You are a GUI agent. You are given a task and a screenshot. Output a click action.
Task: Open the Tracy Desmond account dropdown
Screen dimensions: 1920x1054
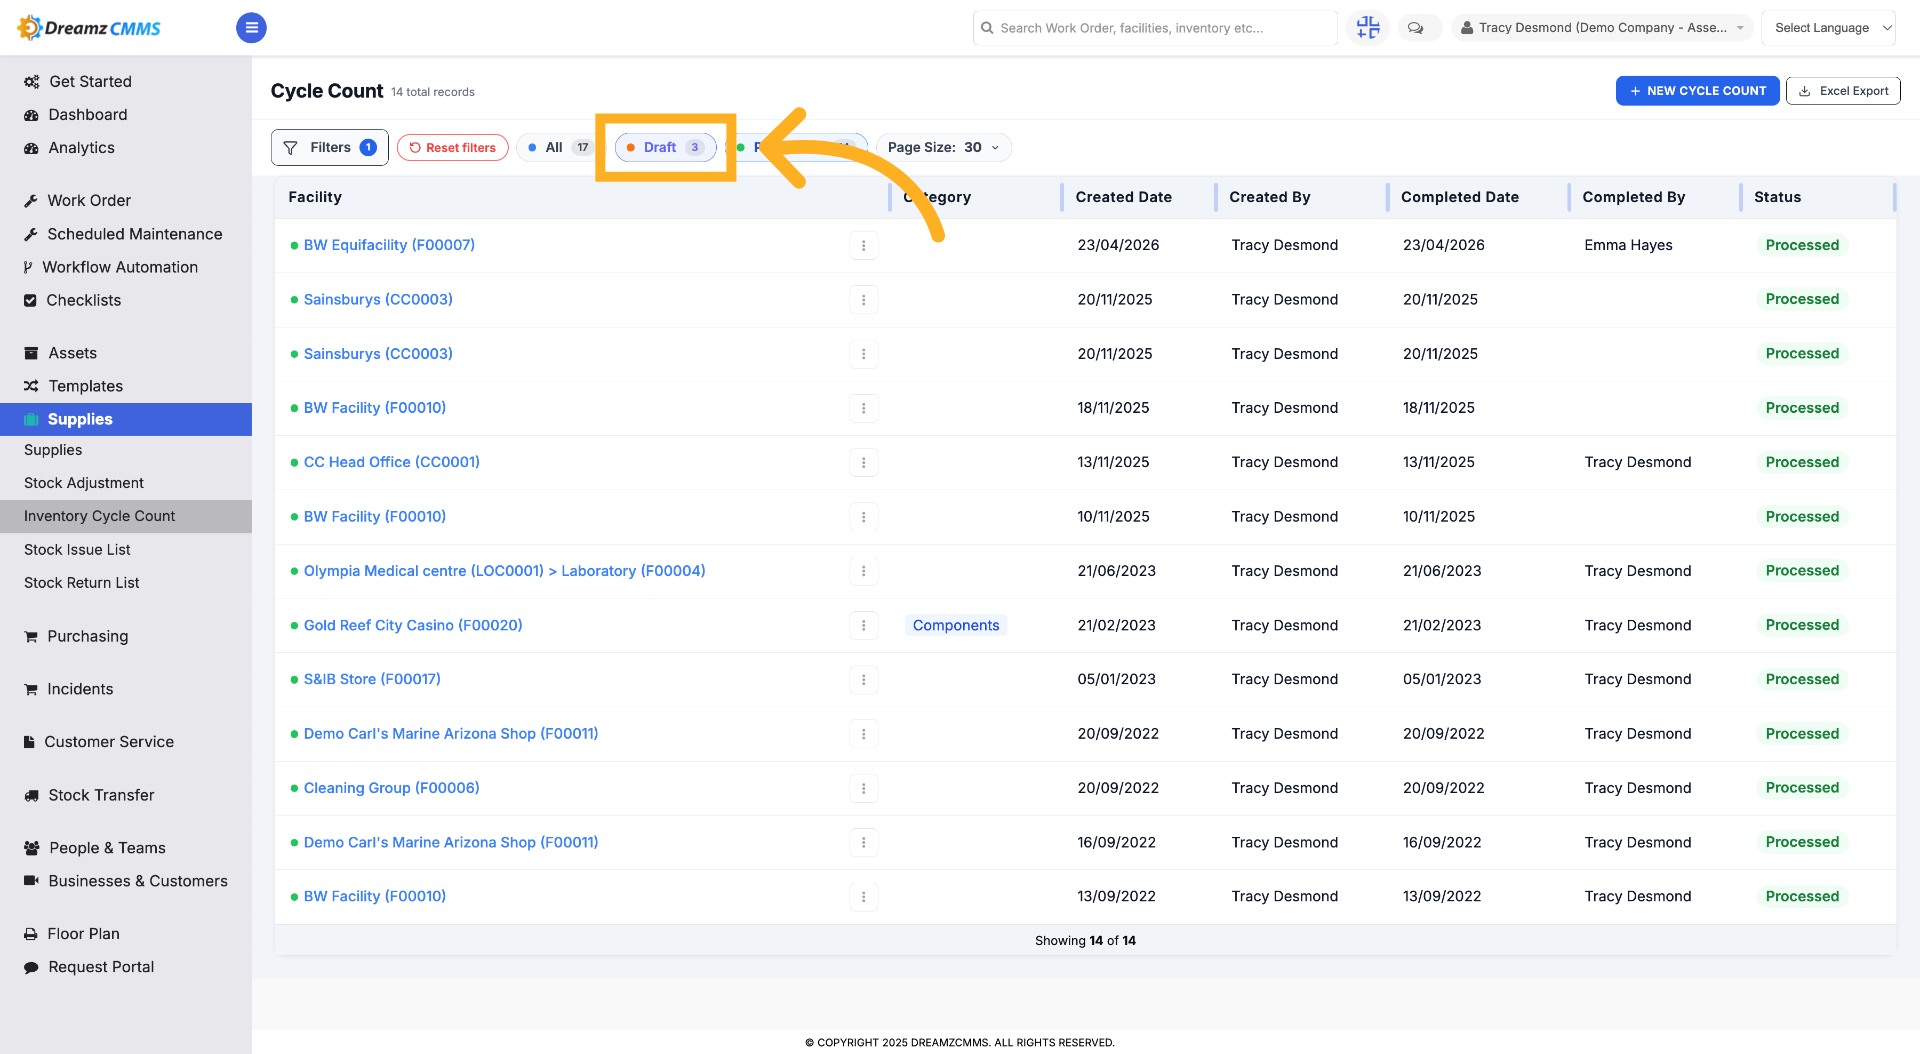coord(1602,28)
